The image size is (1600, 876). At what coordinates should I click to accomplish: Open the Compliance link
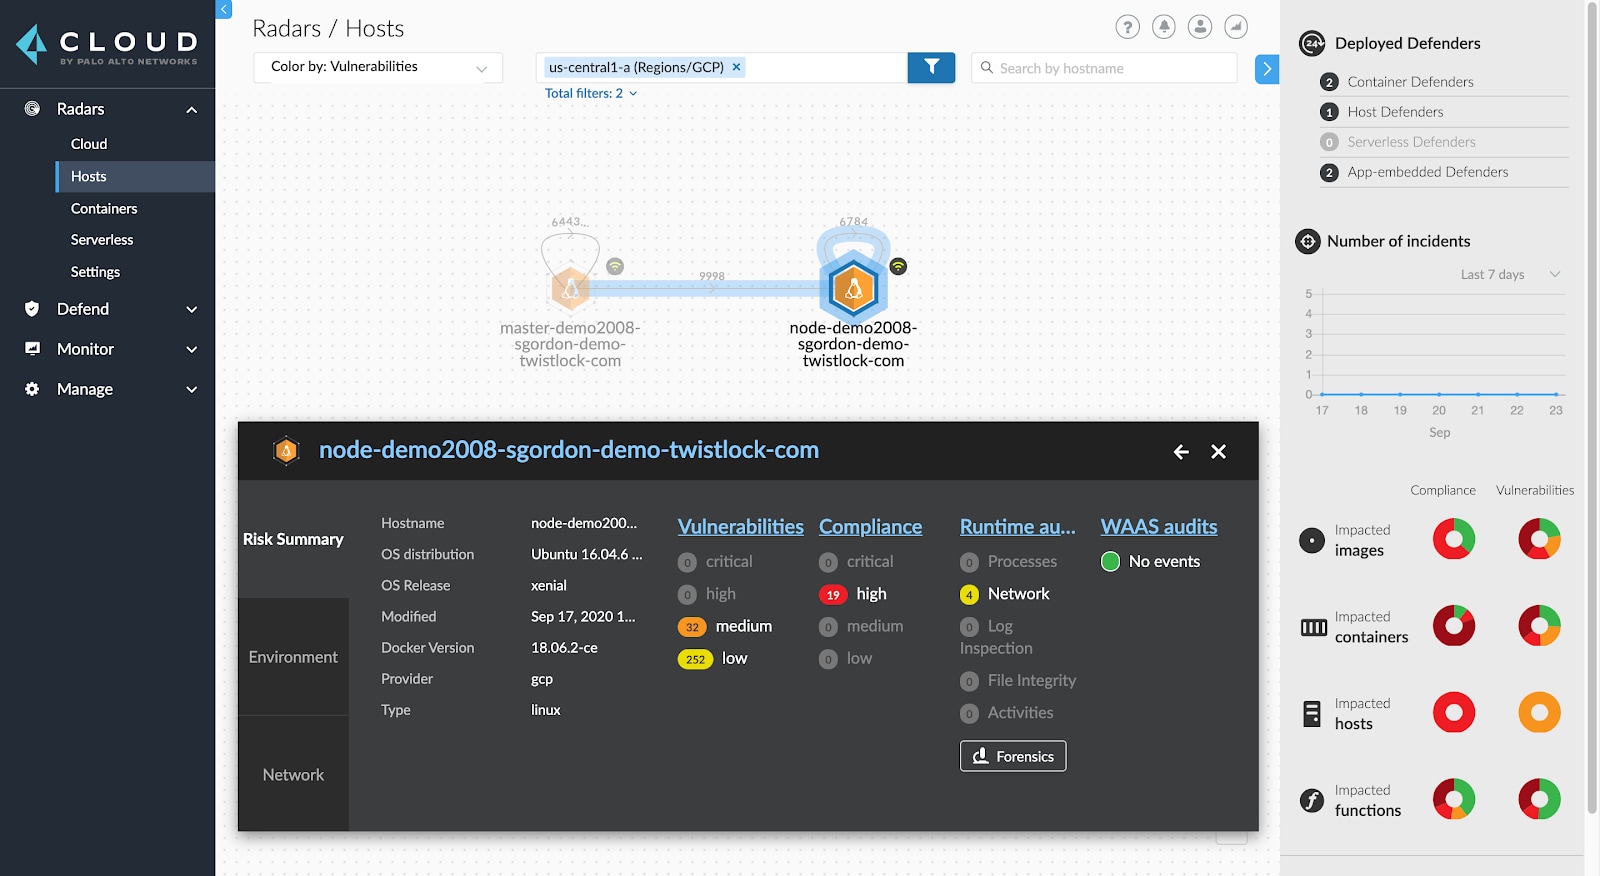point(870,527)
